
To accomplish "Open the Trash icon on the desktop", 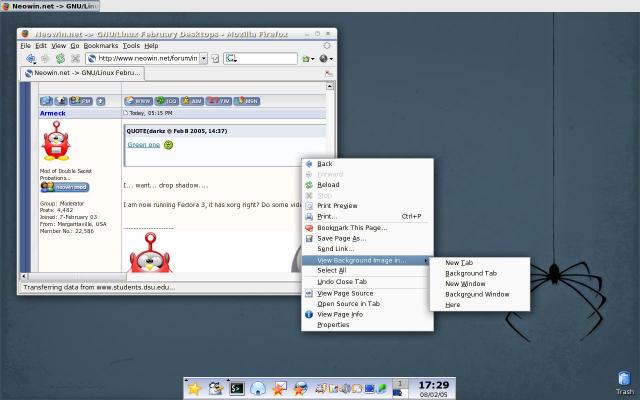I will (x=624, y=383).
